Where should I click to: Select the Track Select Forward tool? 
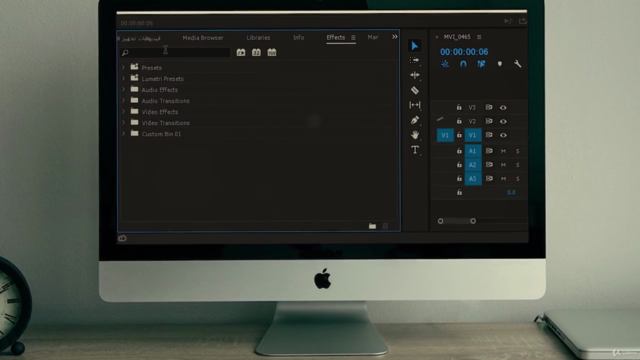[x=415, y=60]
